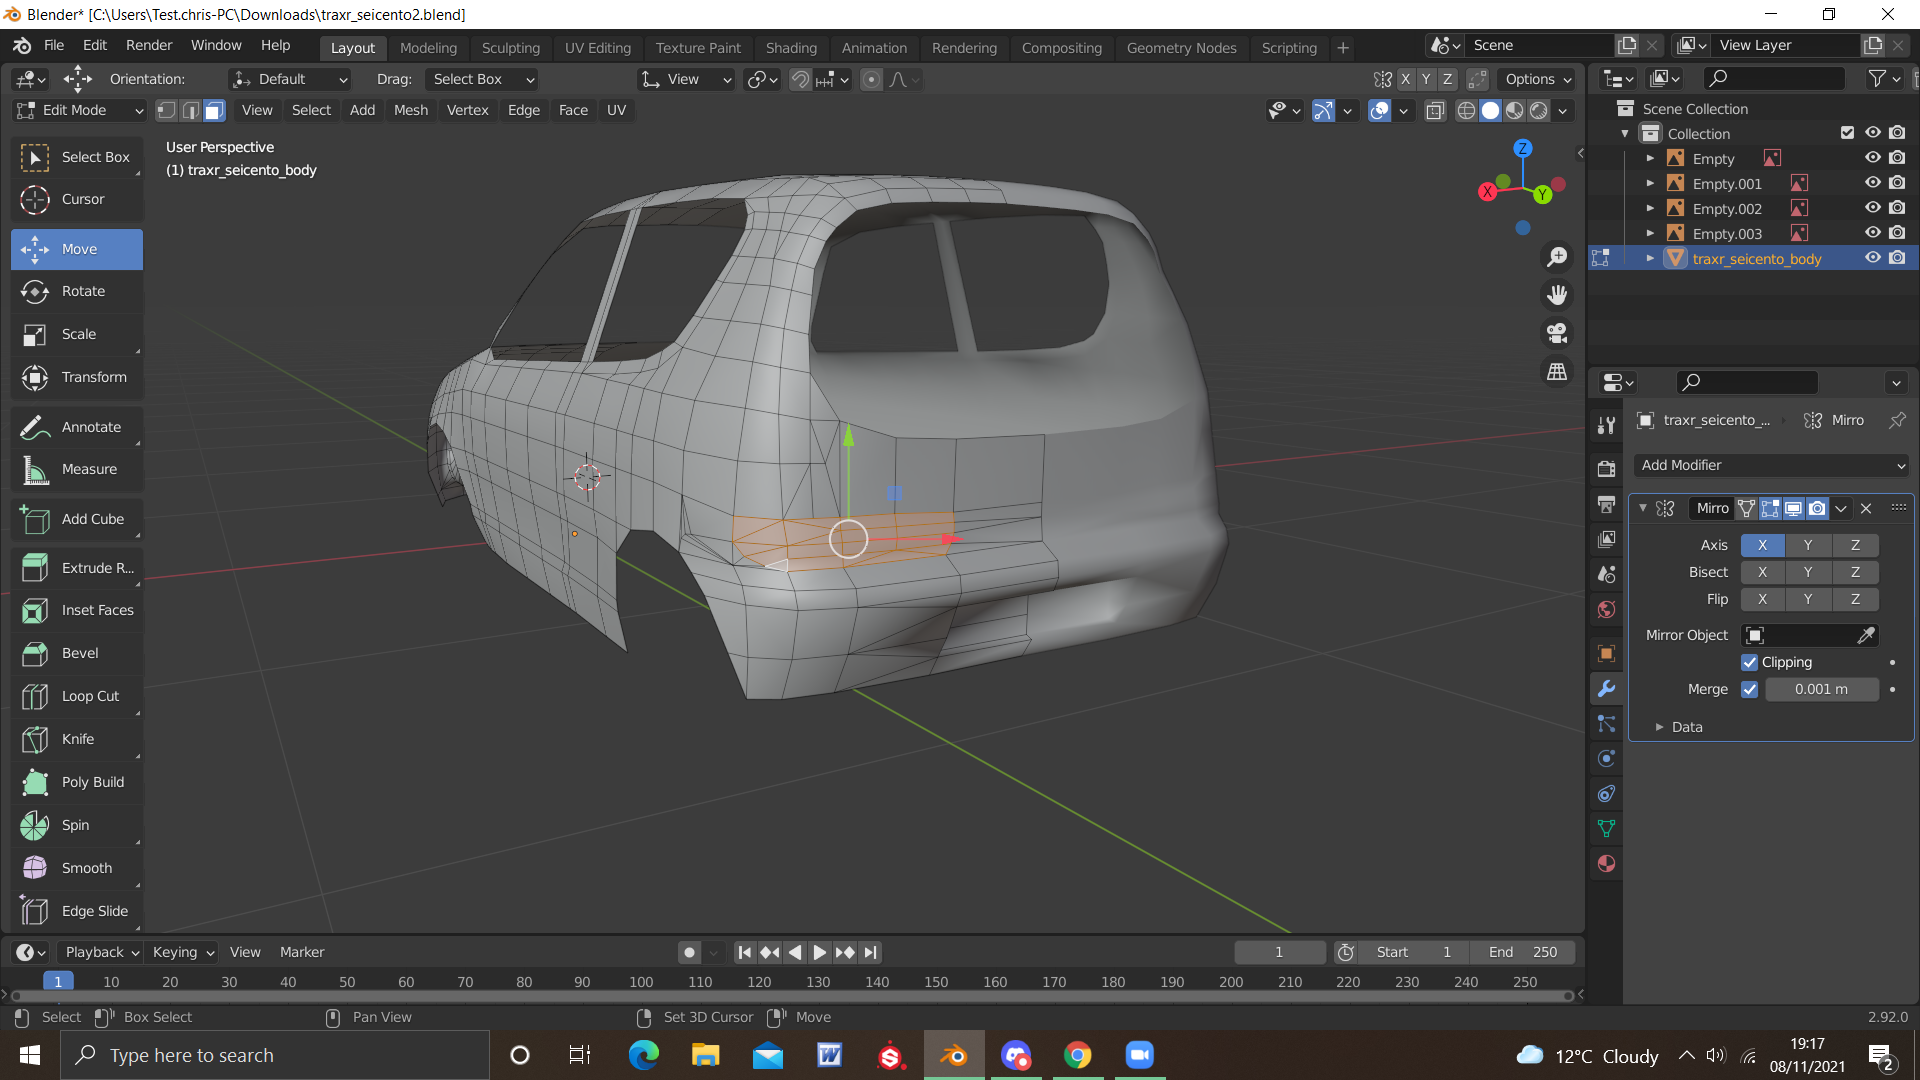
Task: Toggle X mirror in header
Action: (1406, 79)
